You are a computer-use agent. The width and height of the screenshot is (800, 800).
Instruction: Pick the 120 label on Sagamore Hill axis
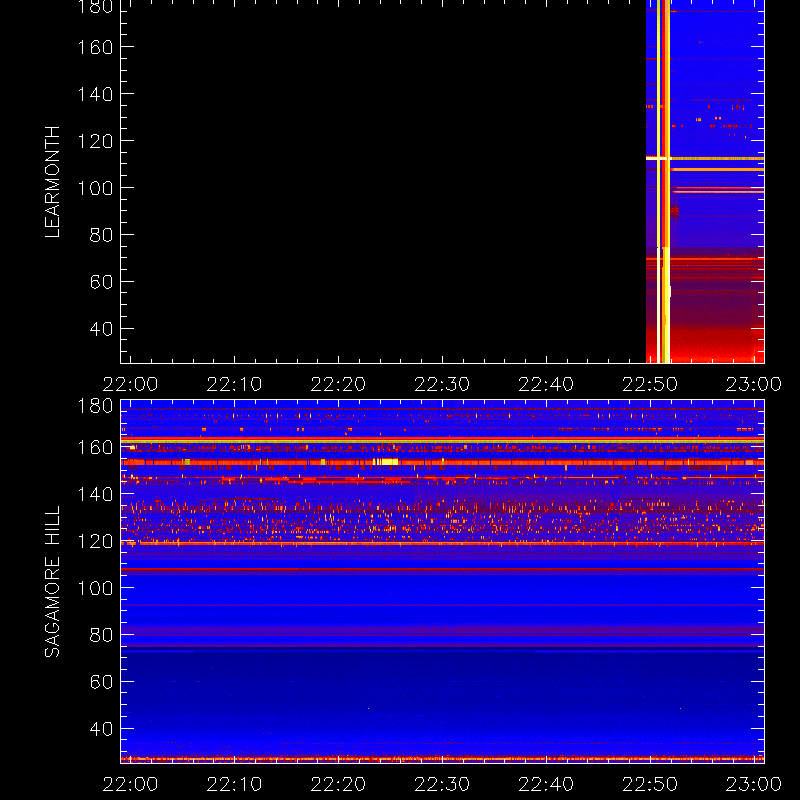coord(95,541)
